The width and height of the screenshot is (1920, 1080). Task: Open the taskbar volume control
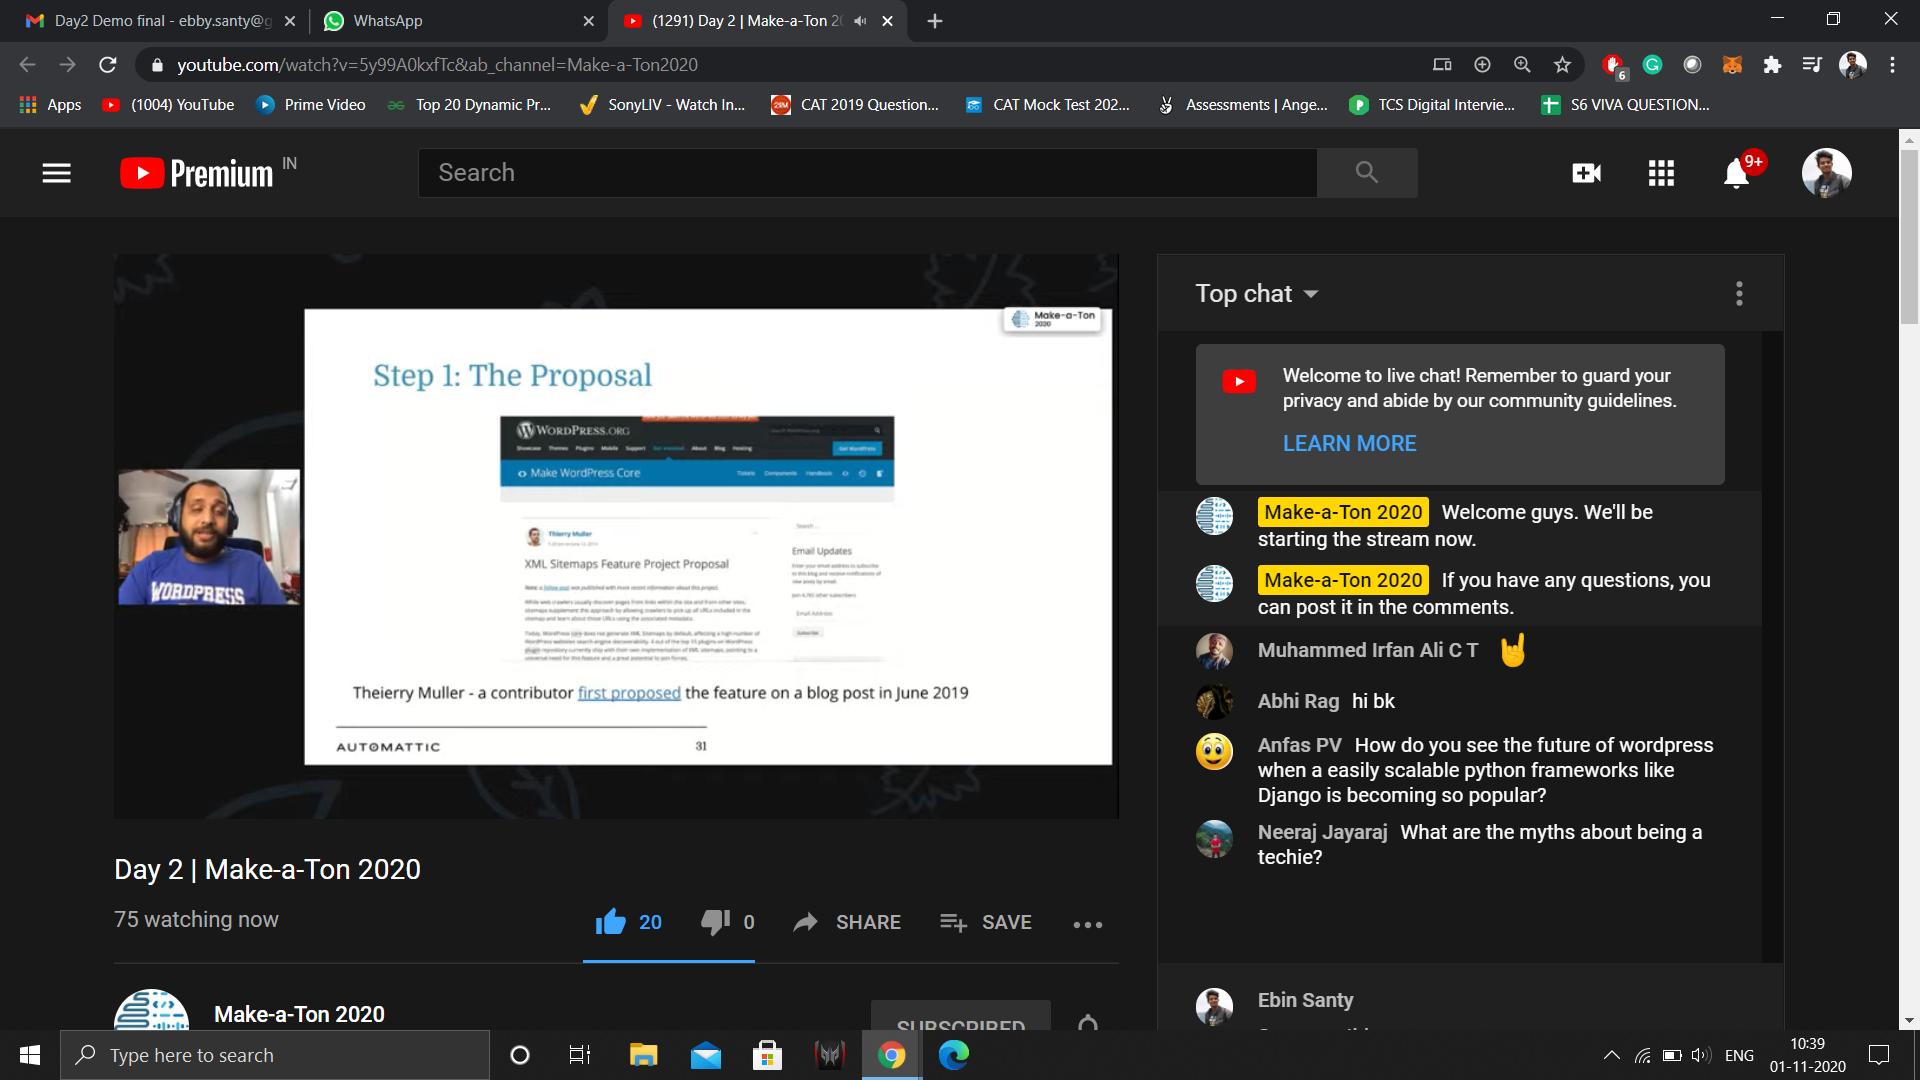pyautogui.click(x=1701, y=1055)
